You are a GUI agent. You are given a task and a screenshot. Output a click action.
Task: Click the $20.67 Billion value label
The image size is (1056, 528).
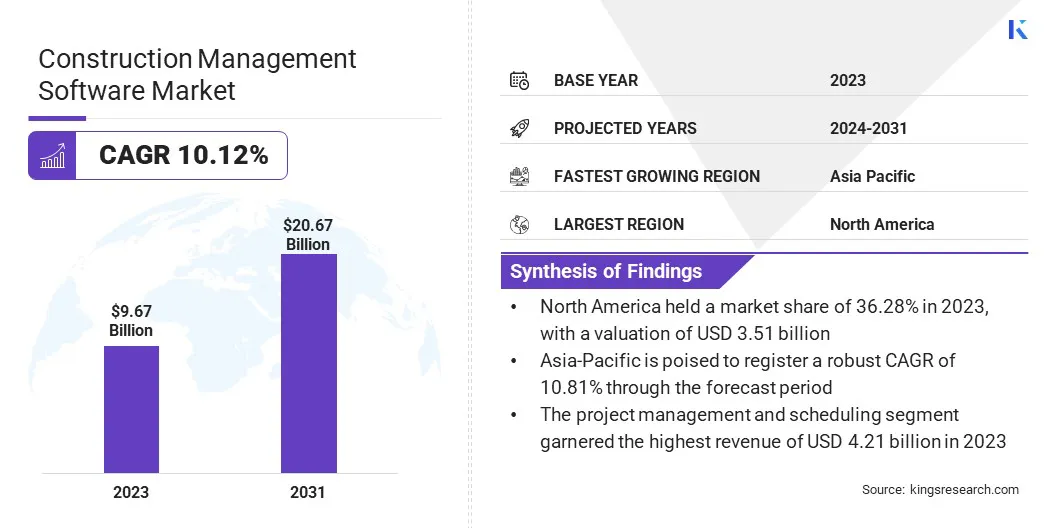pyautogui.click(x=308, y=235)
